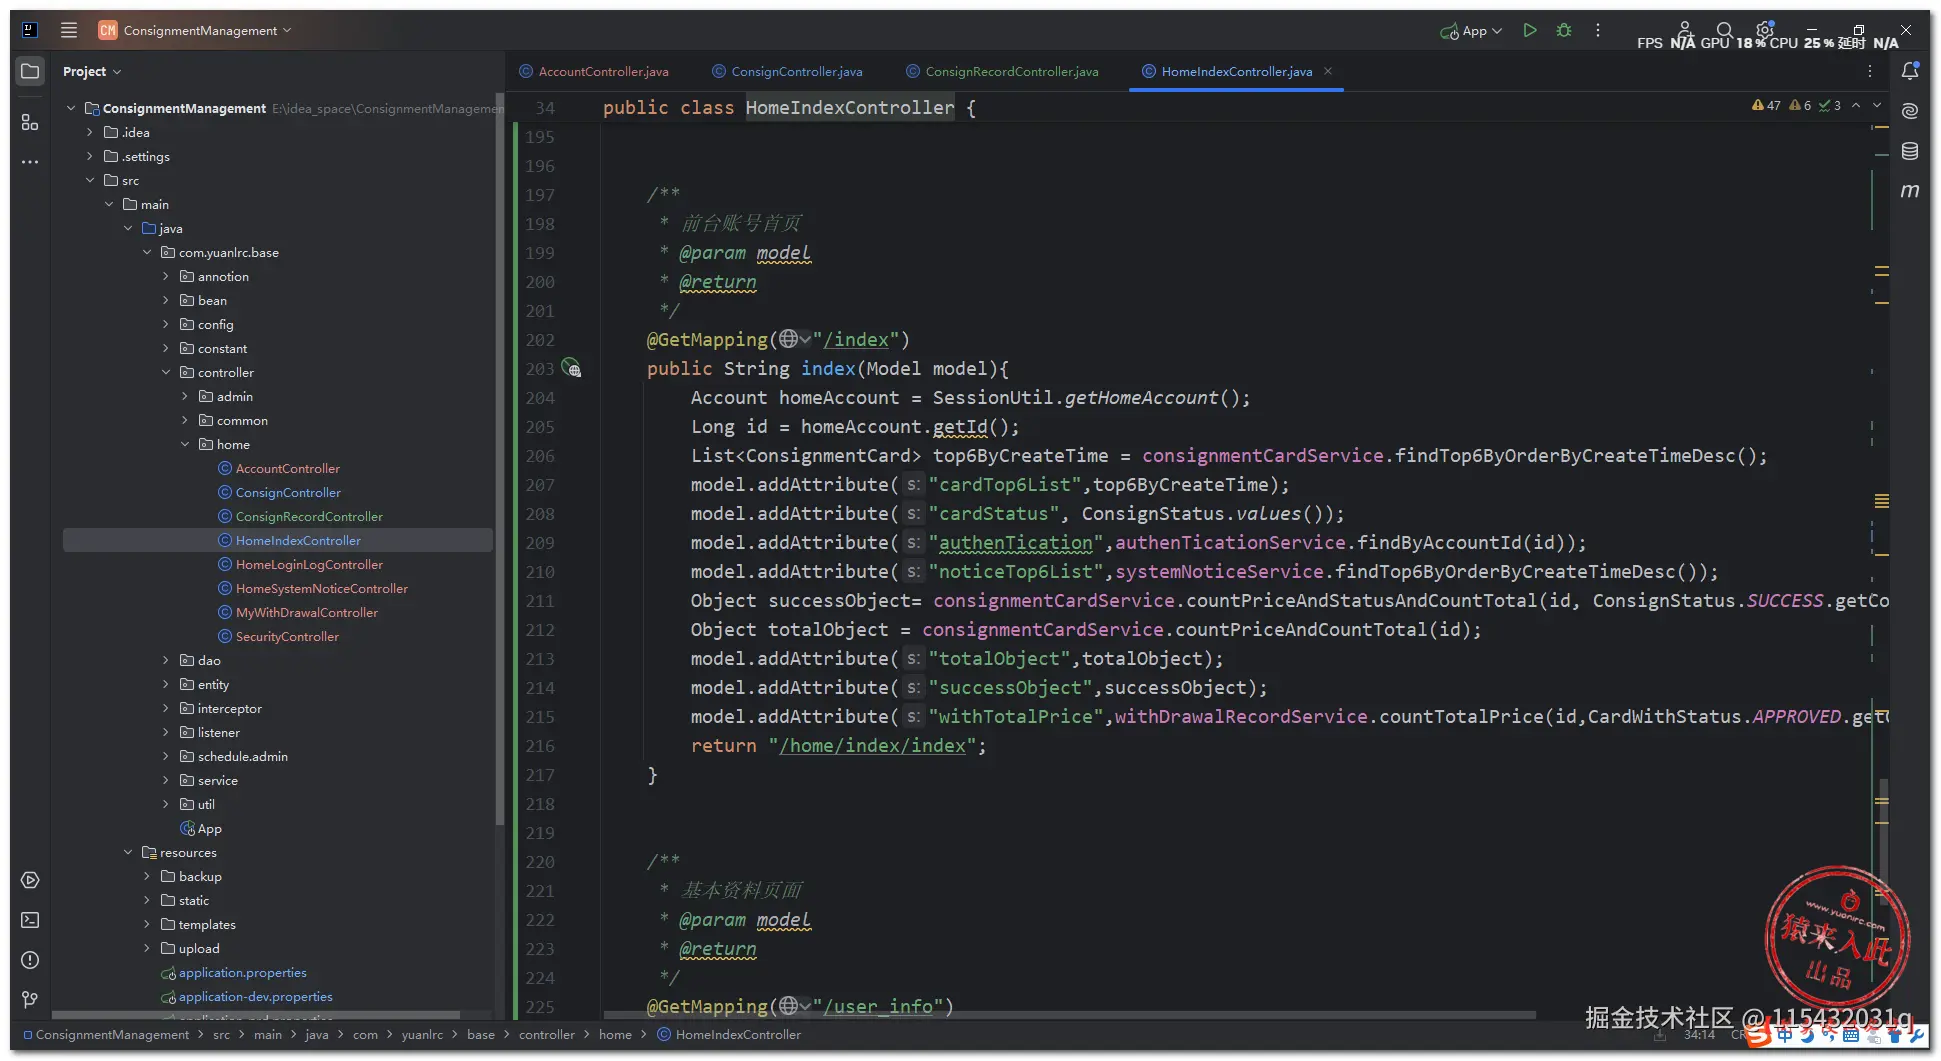Expand the admin package

[185, 396]
